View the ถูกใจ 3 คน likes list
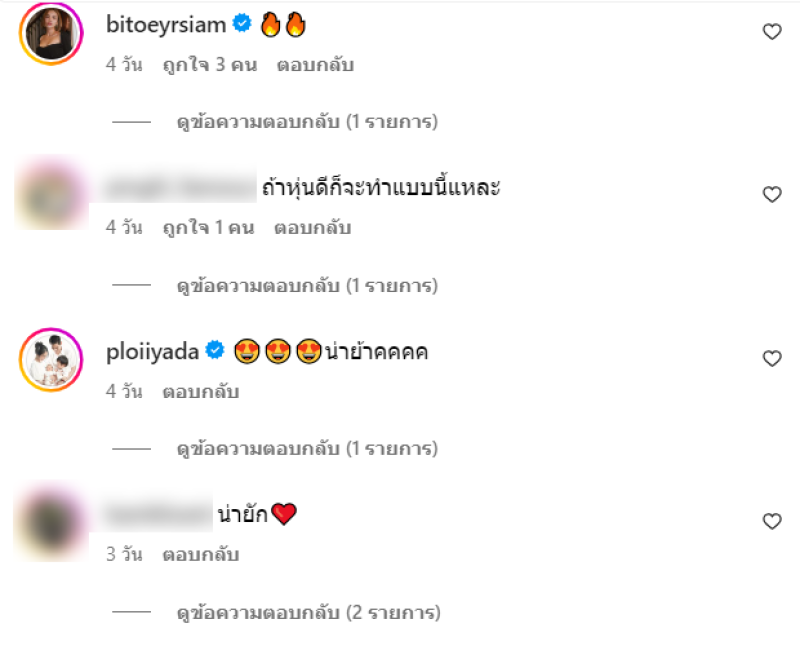The image size is (800, 659). 210,65
